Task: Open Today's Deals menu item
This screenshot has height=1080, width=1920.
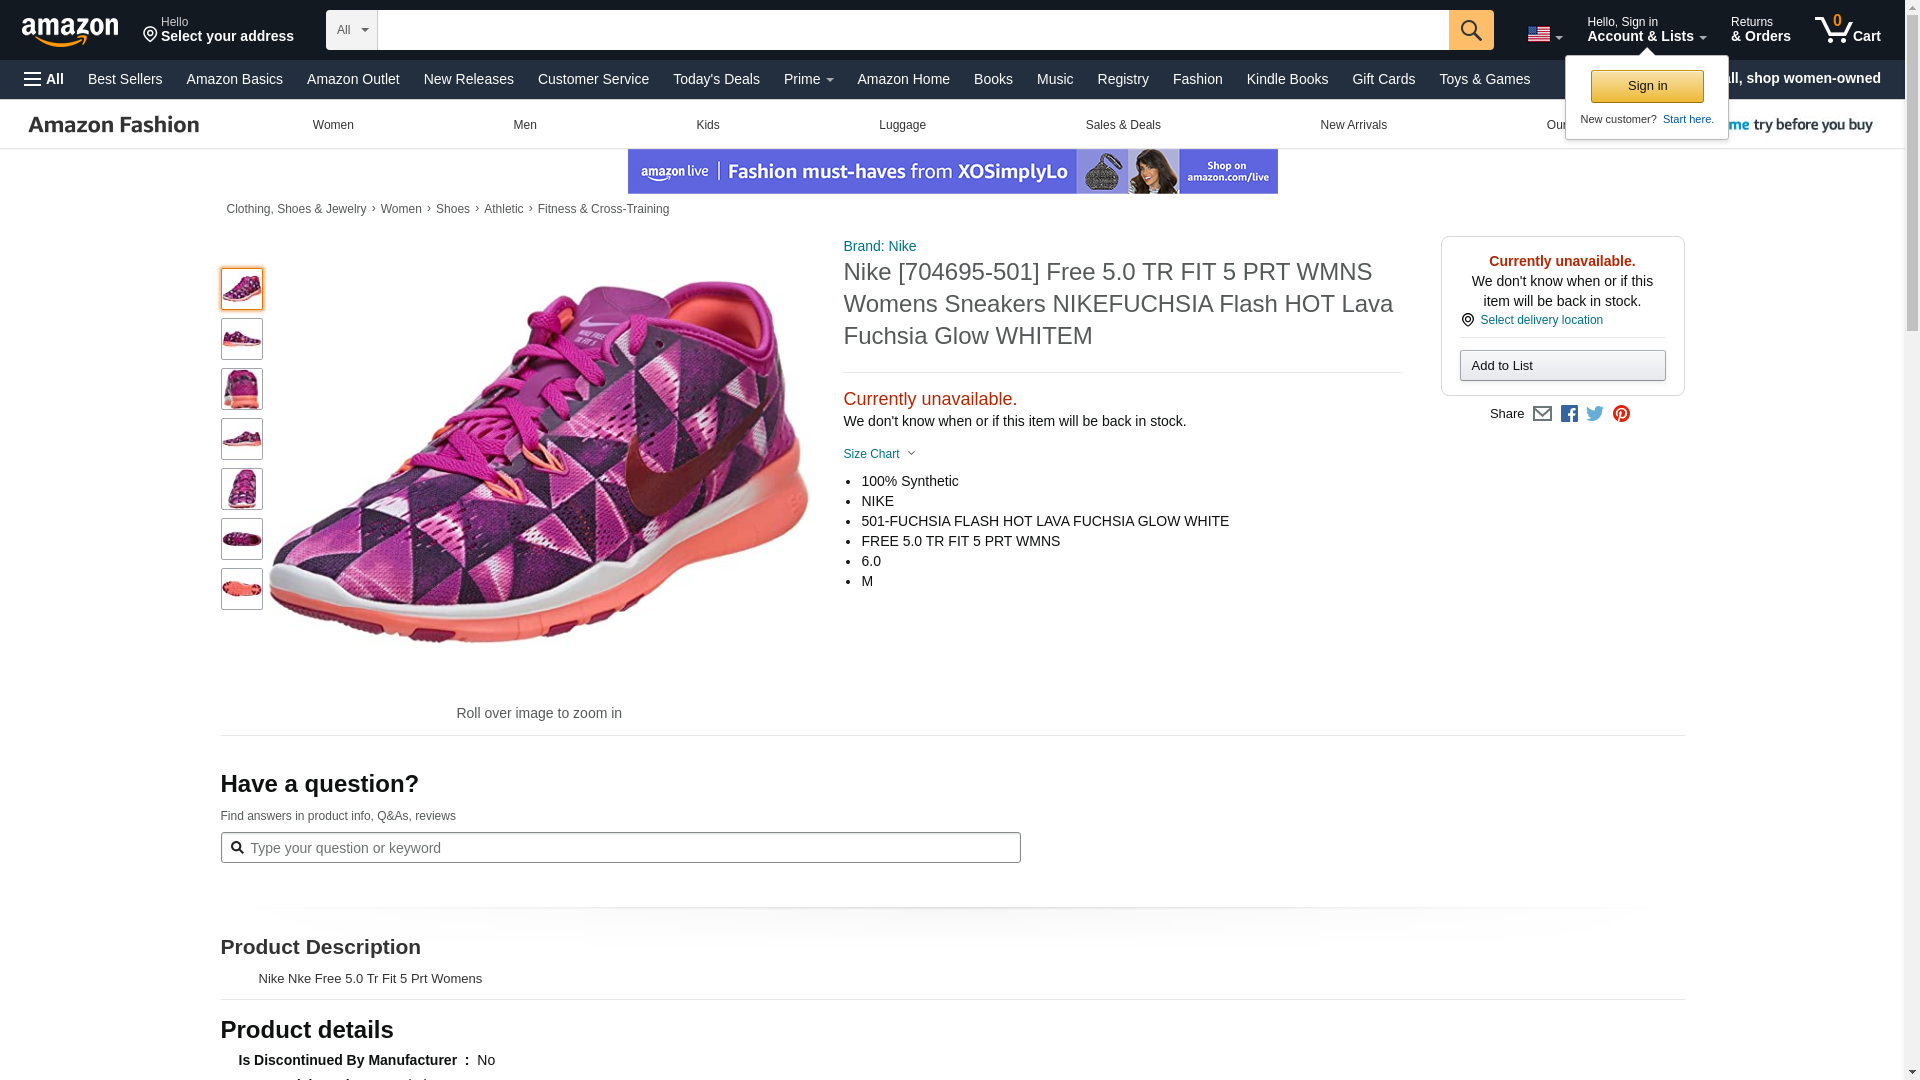Action: click(x=716, y=79)
